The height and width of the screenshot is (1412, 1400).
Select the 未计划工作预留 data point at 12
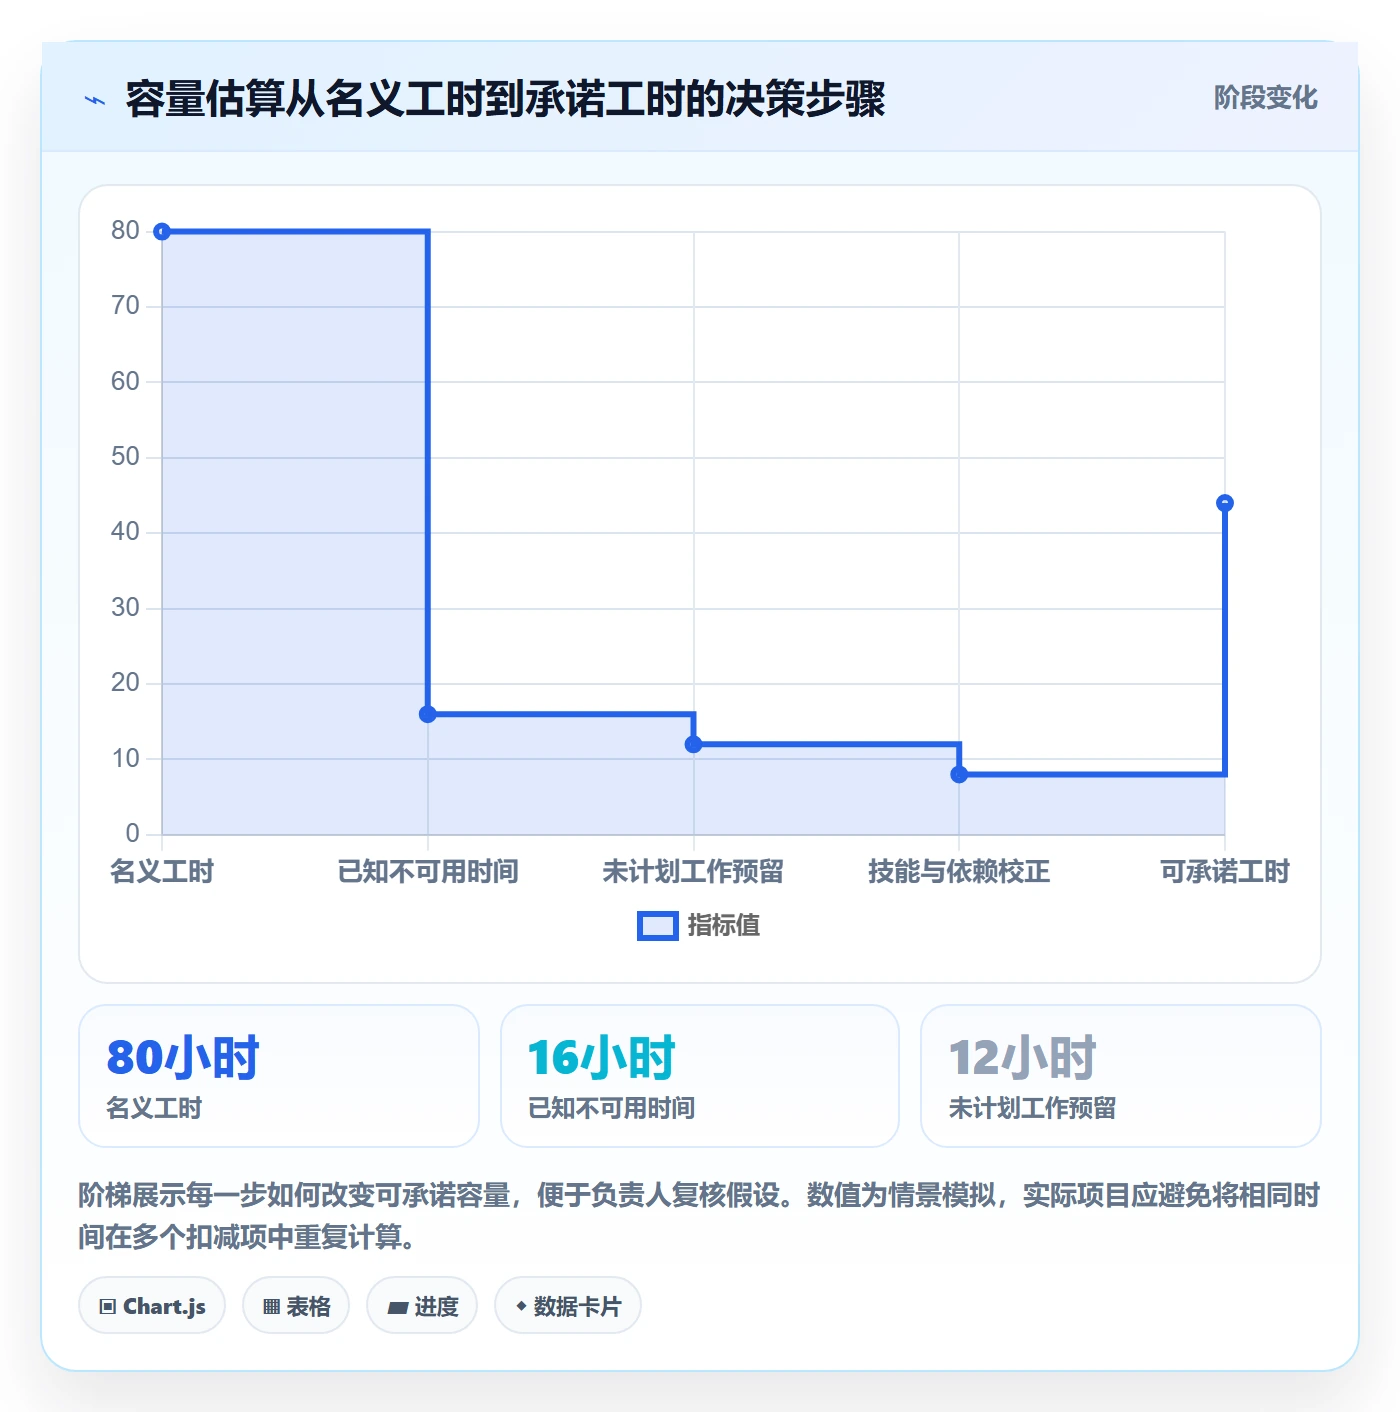pos(693,744)
